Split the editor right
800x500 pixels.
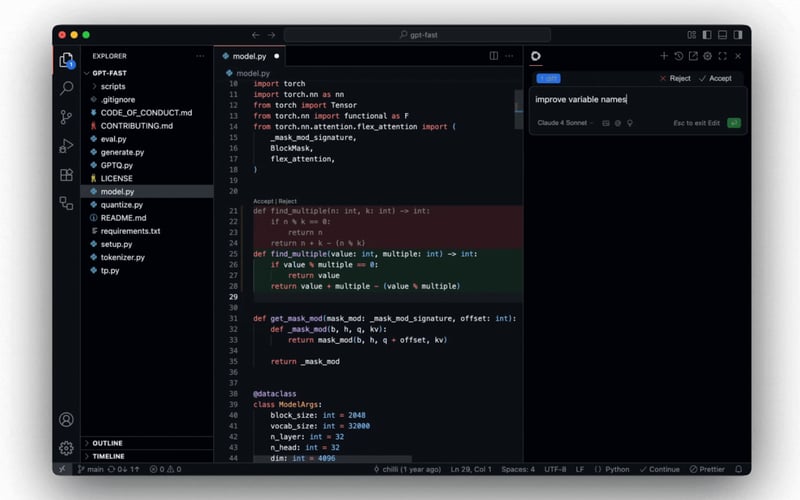tap(494, 56)
